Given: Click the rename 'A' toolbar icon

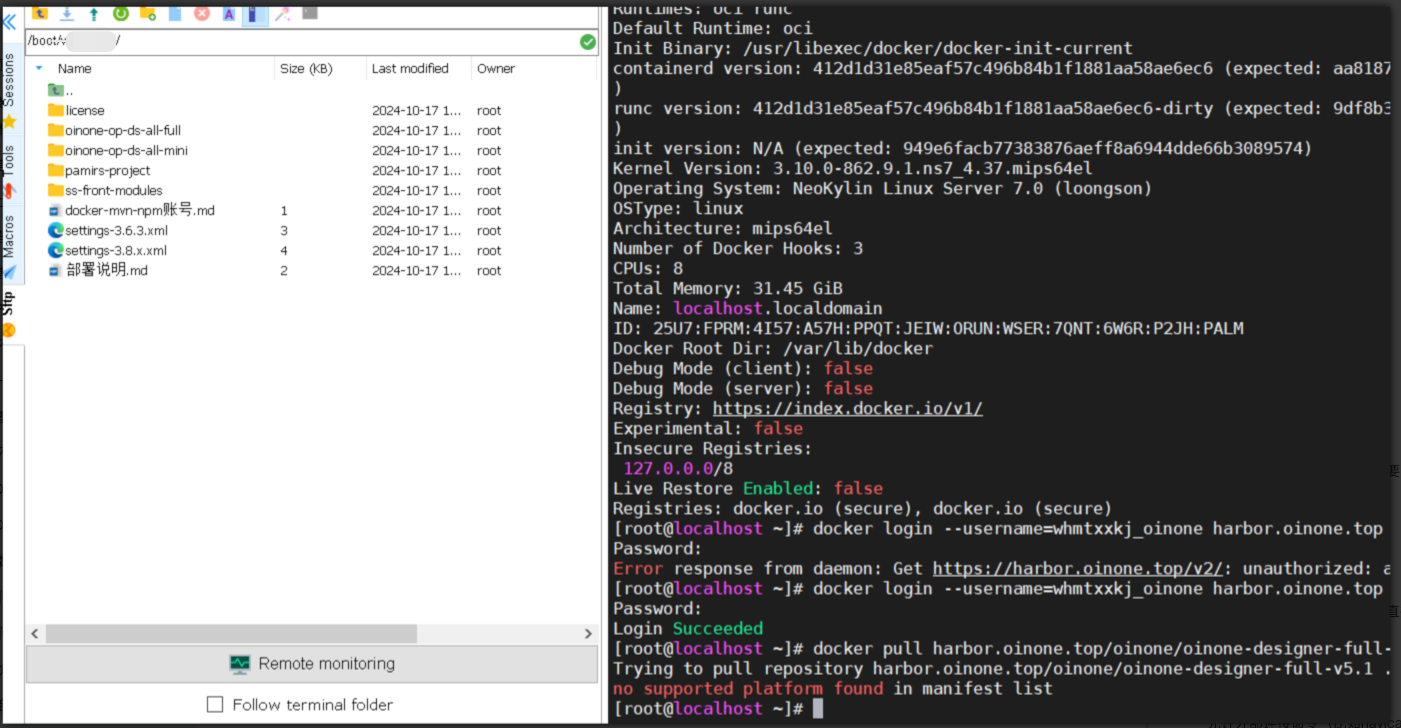Looking at the screenshot, I should (229, 13).
